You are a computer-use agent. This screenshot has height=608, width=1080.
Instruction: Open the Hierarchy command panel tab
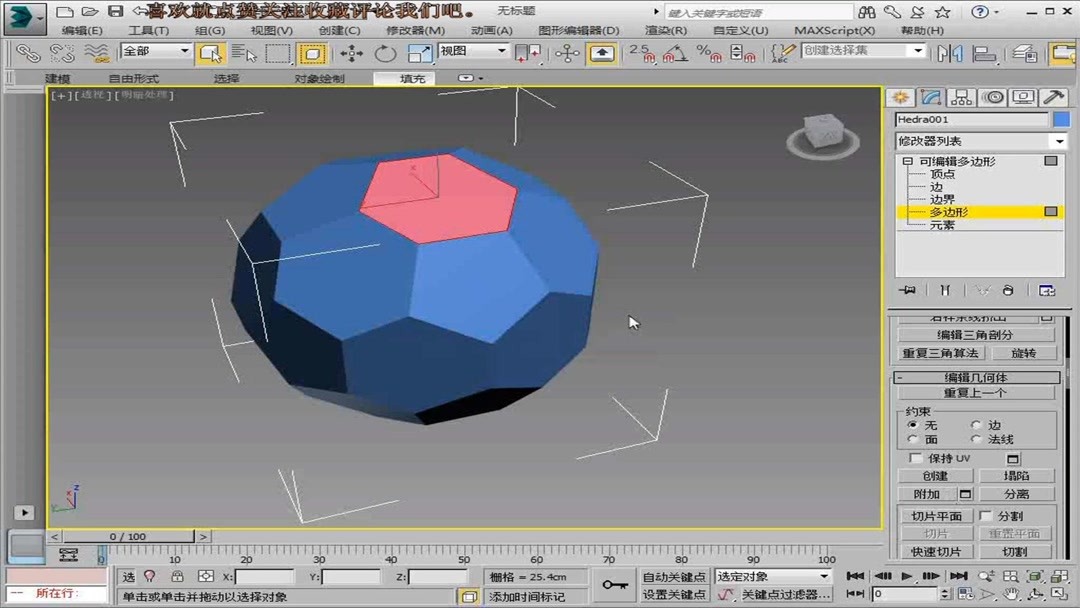(x=961, y=96)
